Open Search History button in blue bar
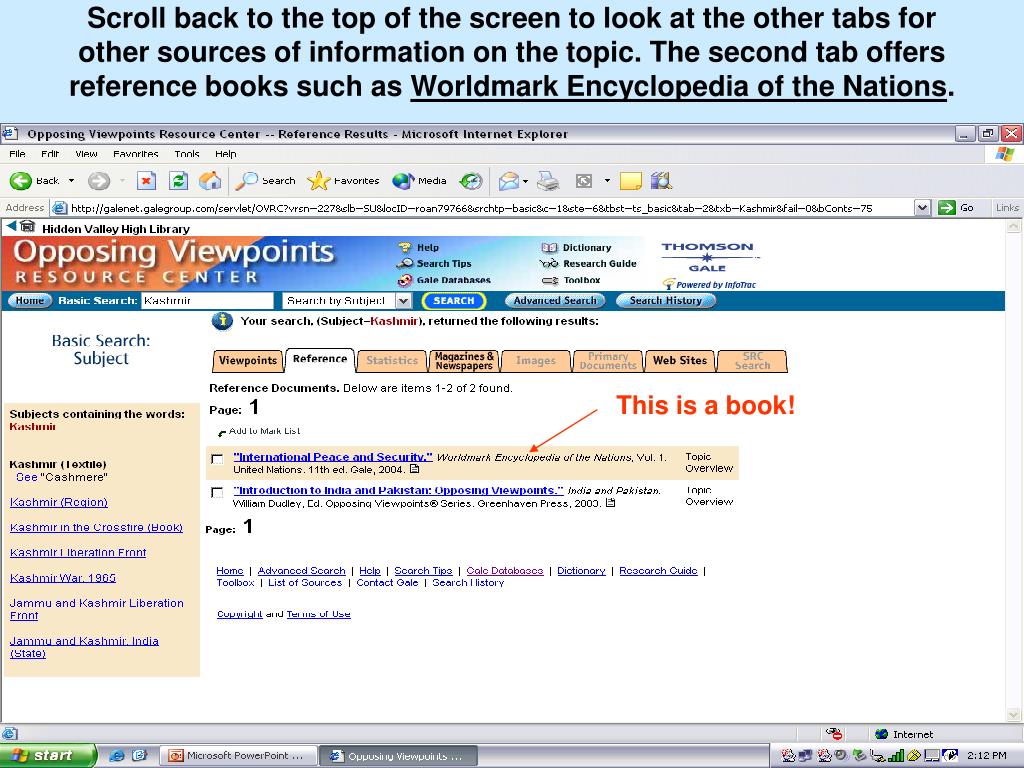This screenshot has height=768, width=1024. coord(665,300)
